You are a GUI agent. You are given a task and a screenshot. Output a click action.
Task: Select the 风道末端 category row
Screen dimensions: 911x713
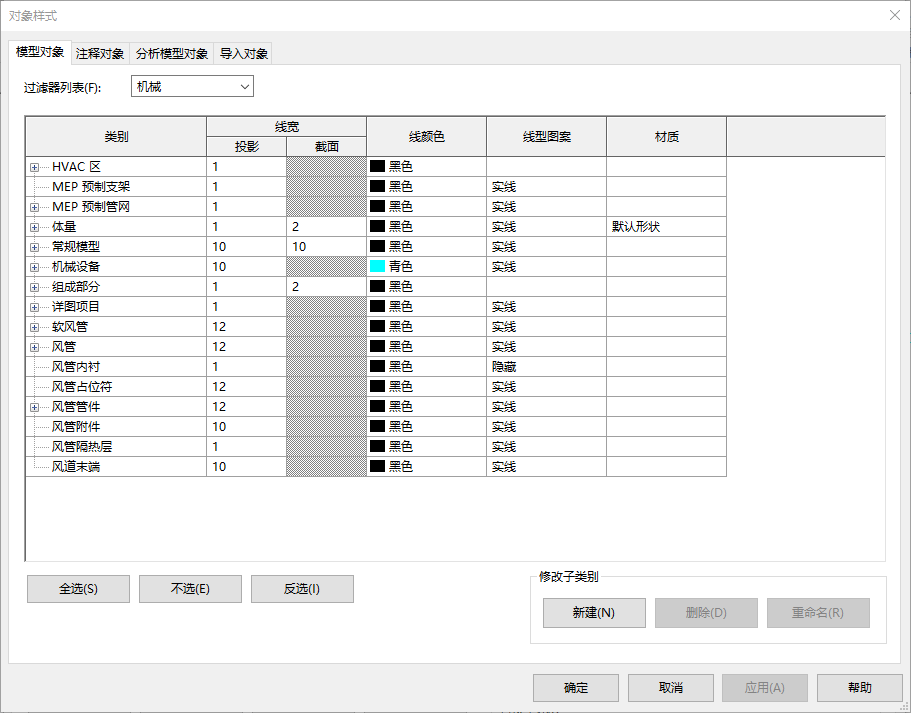tap(376, 467)
